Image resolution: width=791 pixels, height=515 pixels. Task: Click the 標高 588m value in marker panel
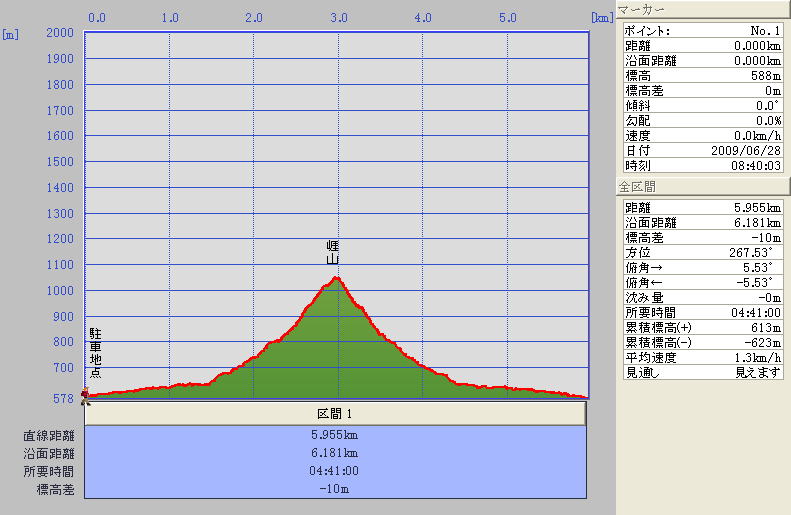click(766, 76)
